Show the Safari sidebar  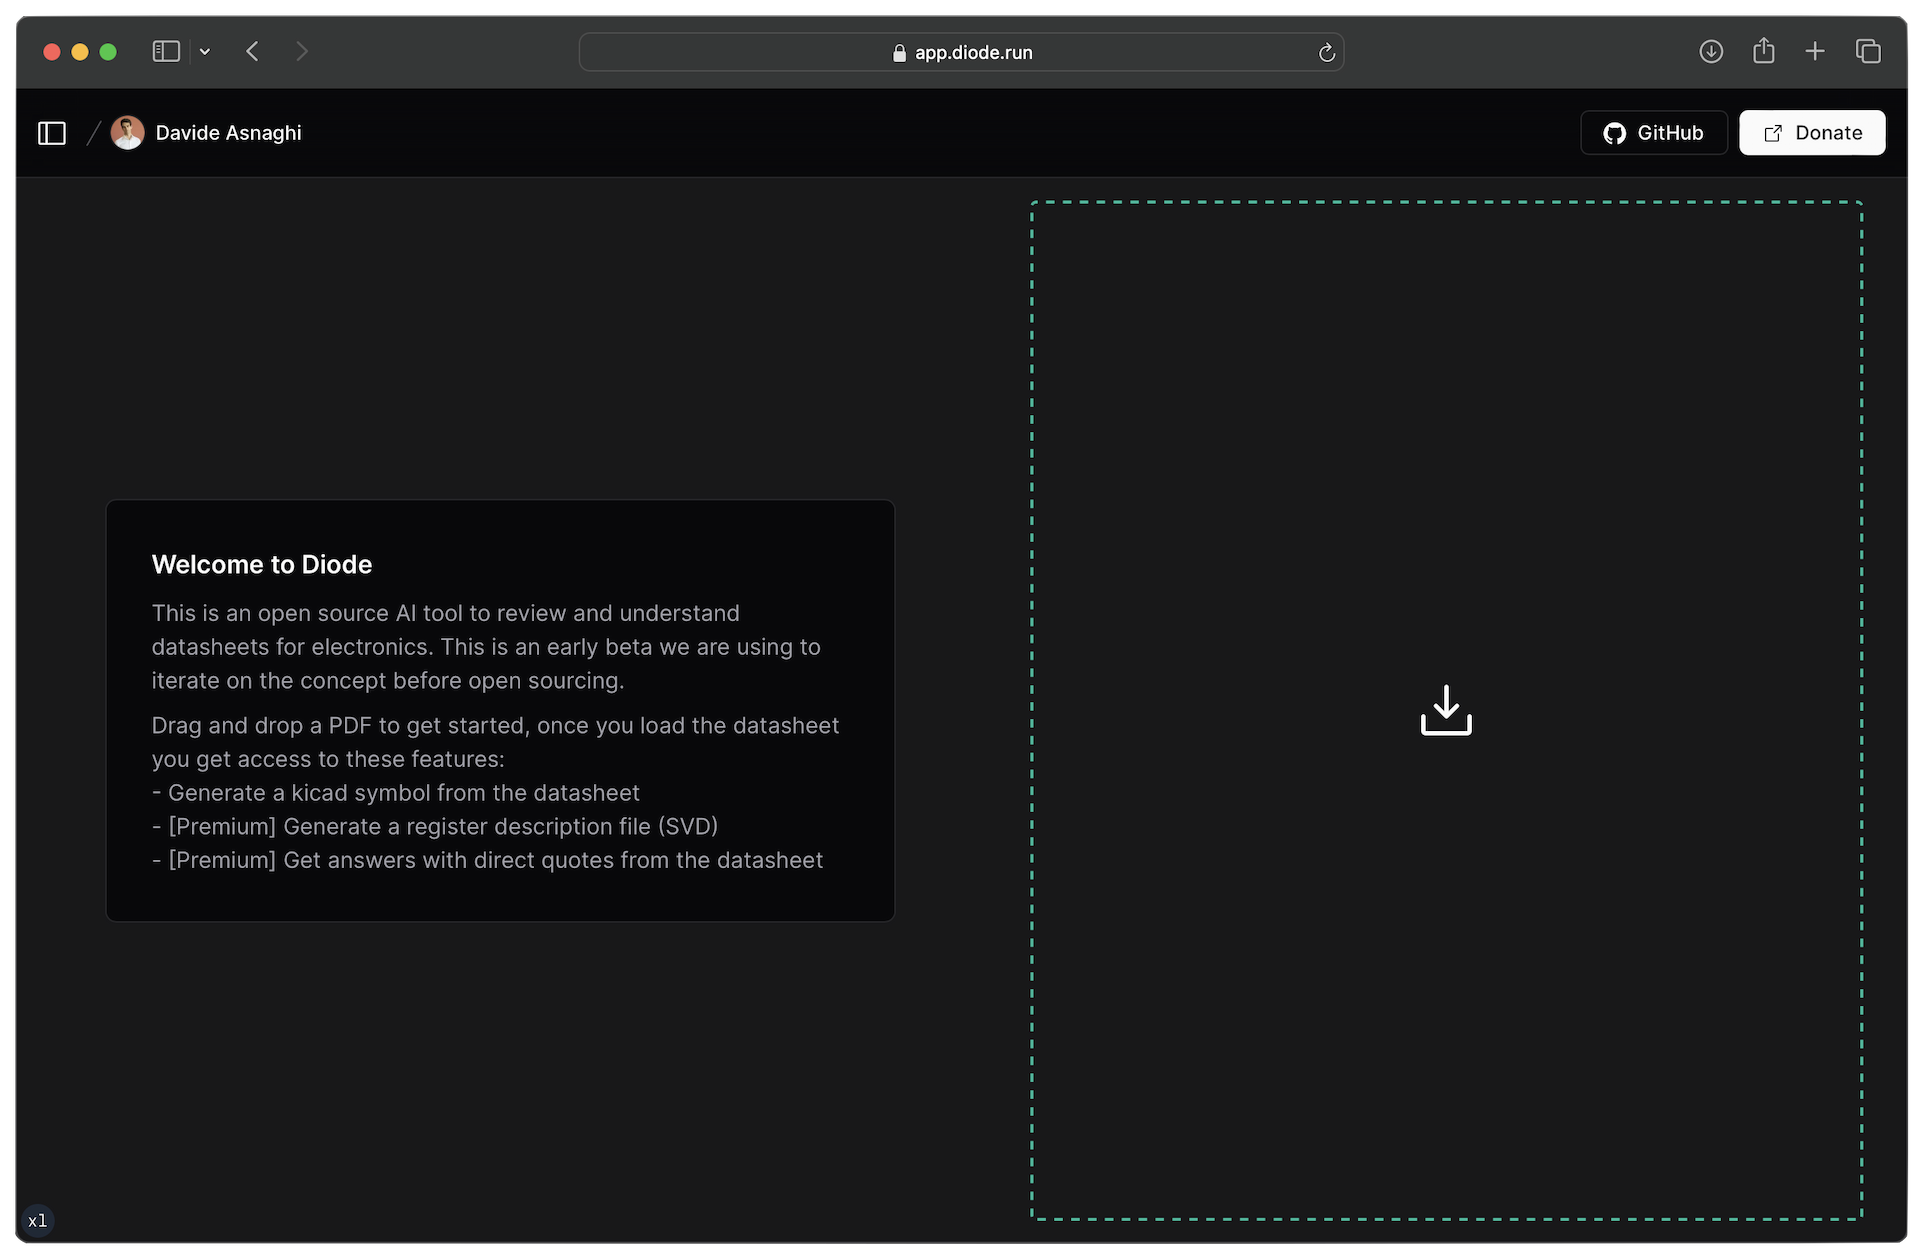click(166, 52)
